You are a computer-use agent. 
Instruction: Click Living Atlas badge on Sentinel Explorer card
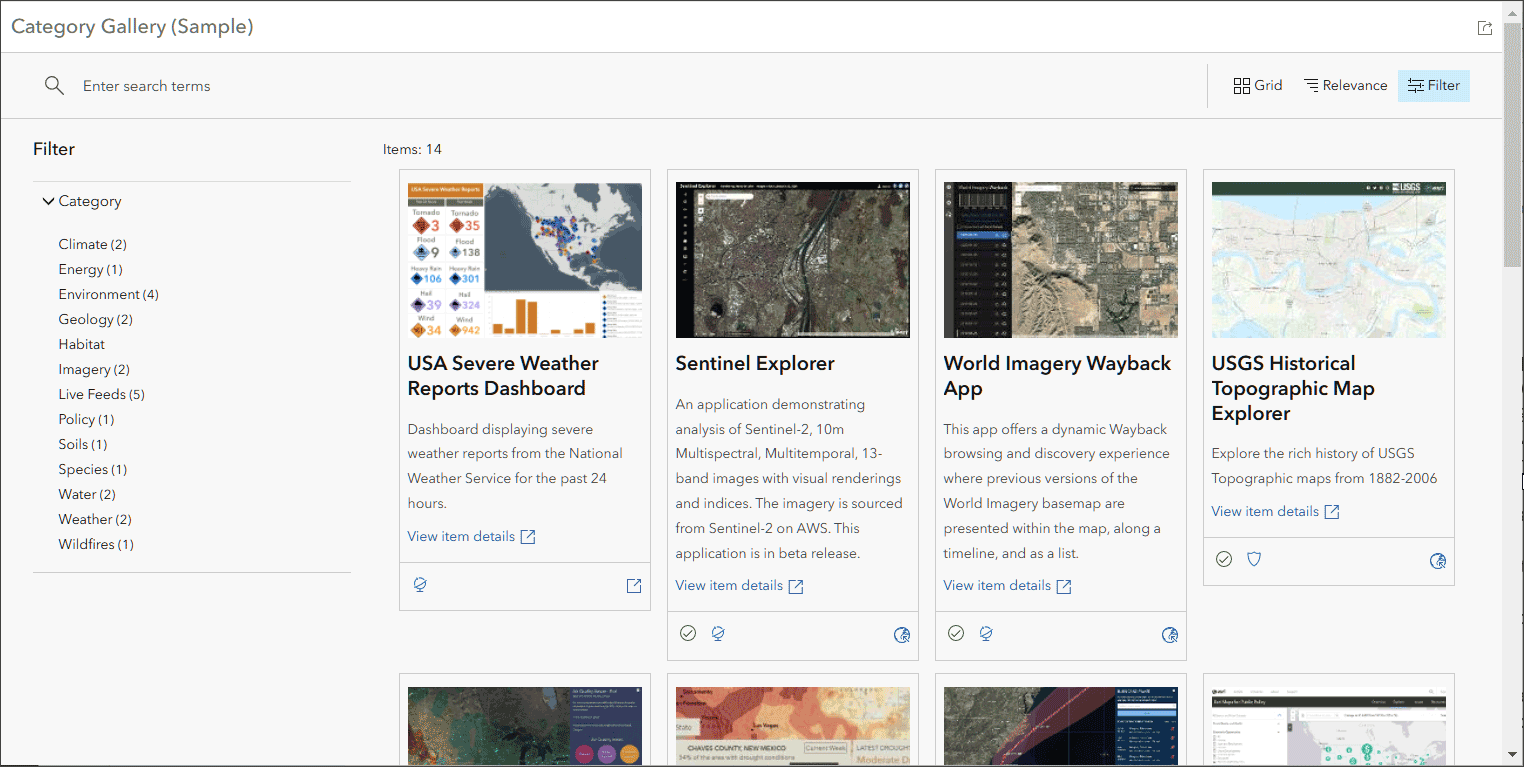[718, 633]
